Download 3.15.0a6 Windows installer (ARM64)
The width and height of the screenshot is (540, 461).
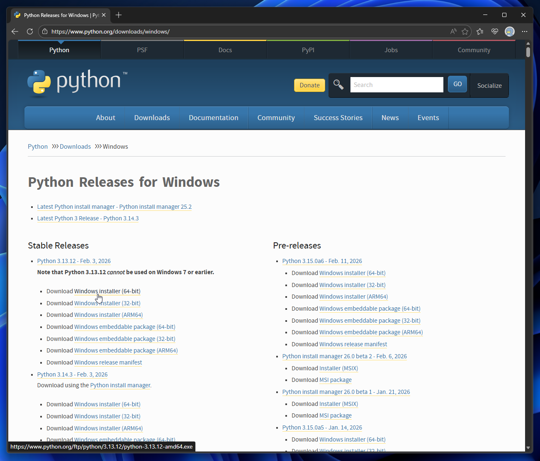point(354,296)
